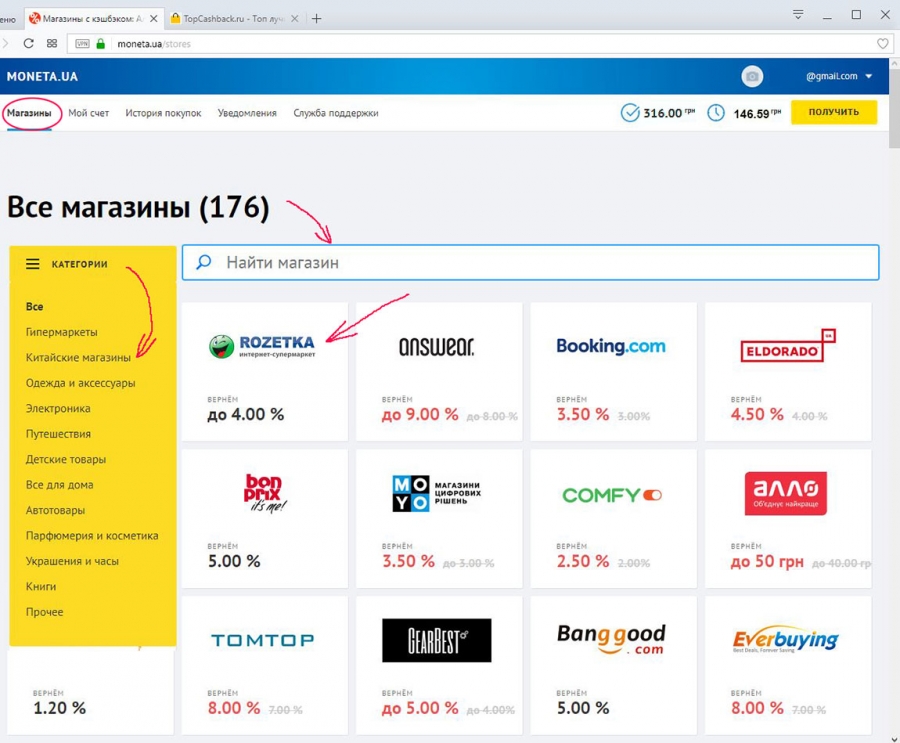This screenshot has height=743, width=900.
Task: Click the ПОЛУЧИТЬ button
Action: click(833, 112)
